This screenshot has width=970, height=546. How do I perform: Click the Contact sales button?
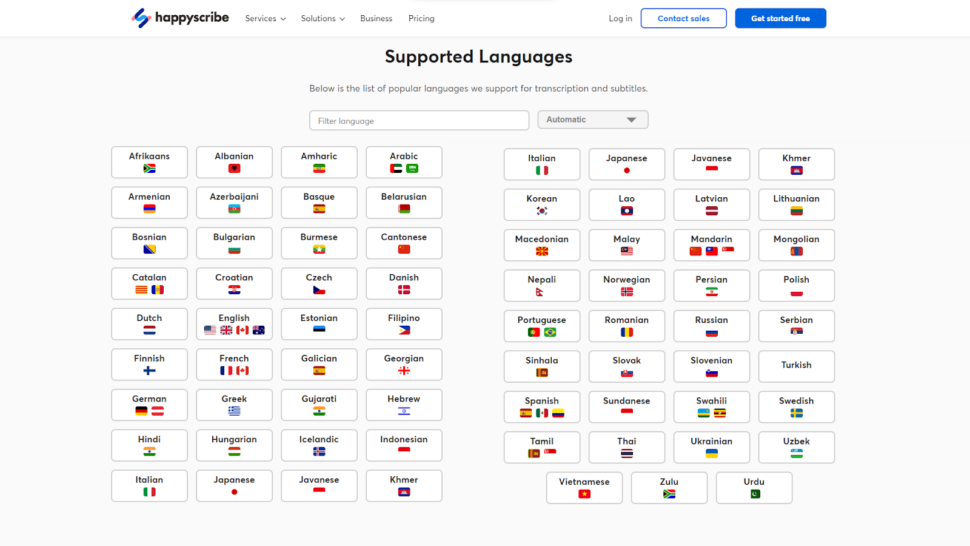[x=684, y=19]
